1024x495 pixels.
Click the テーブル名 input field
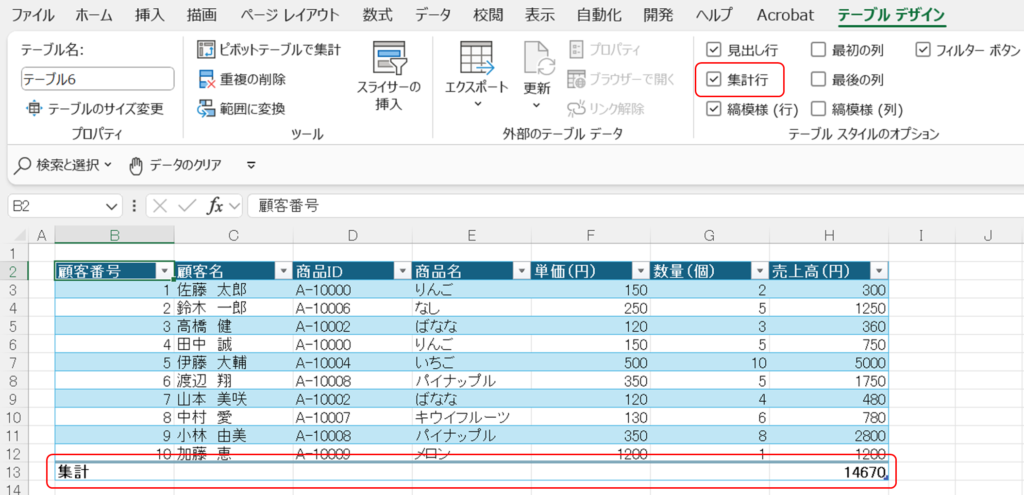coord(97,79)
